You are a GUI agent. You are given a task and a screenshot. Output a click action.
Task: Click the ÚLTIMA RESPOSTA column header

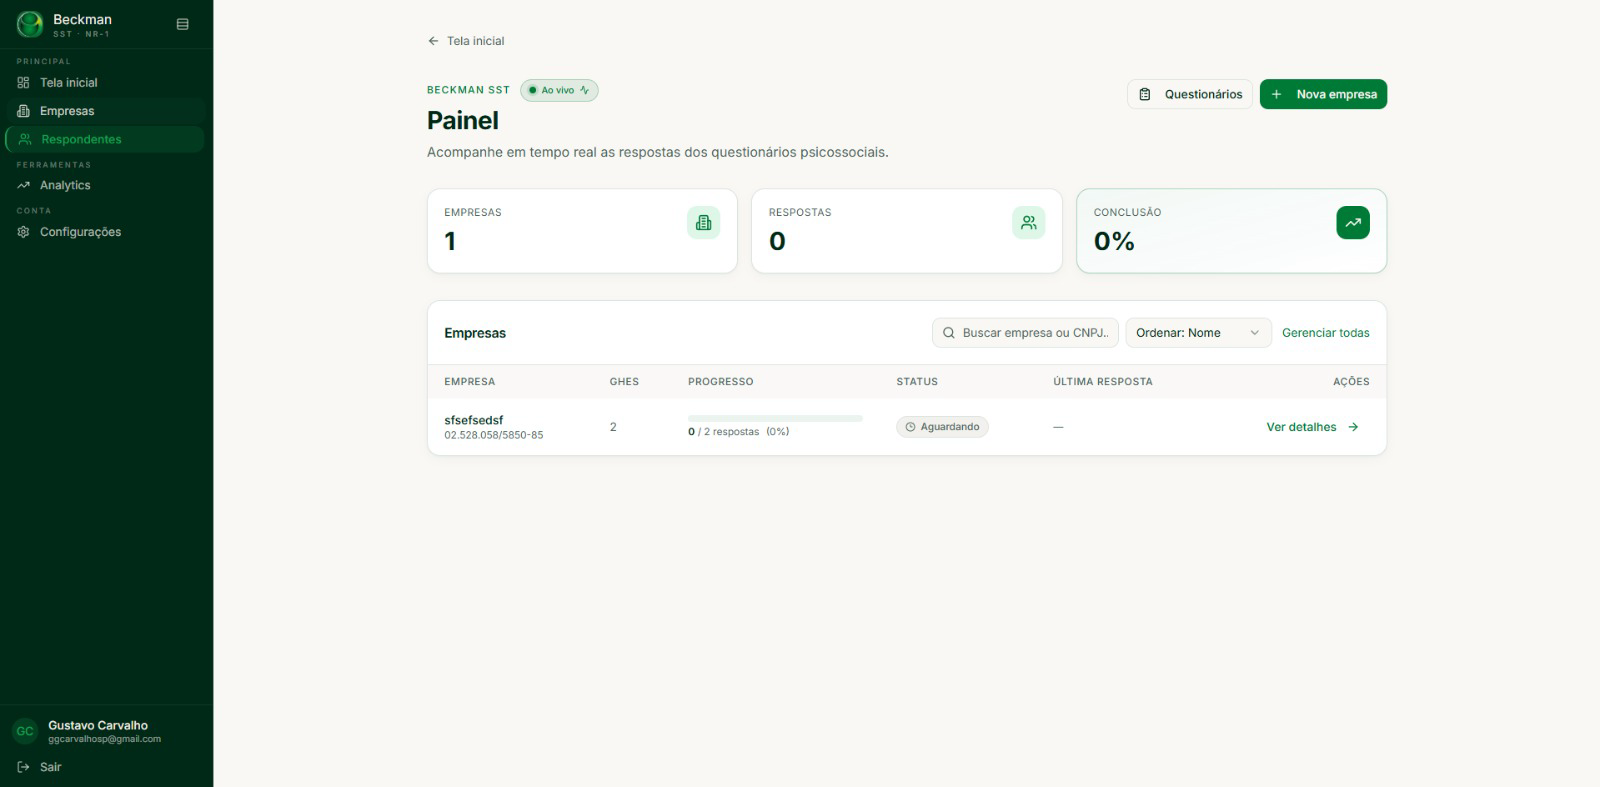point(1103,382)
